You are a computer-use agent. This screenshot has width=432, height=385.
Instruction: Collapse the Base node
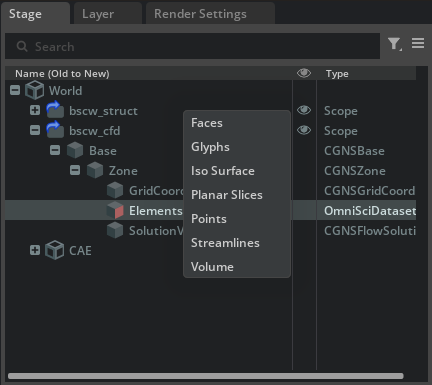coord(55,150)
